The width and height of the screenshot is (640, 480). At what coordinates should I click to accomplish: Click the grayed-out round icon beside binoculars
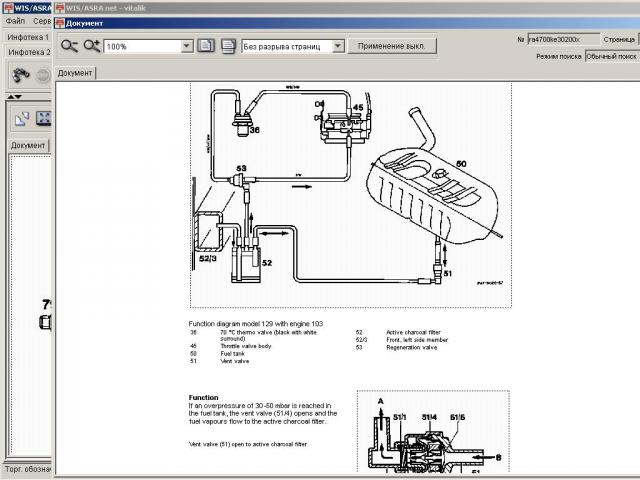[x=42, y=75]
